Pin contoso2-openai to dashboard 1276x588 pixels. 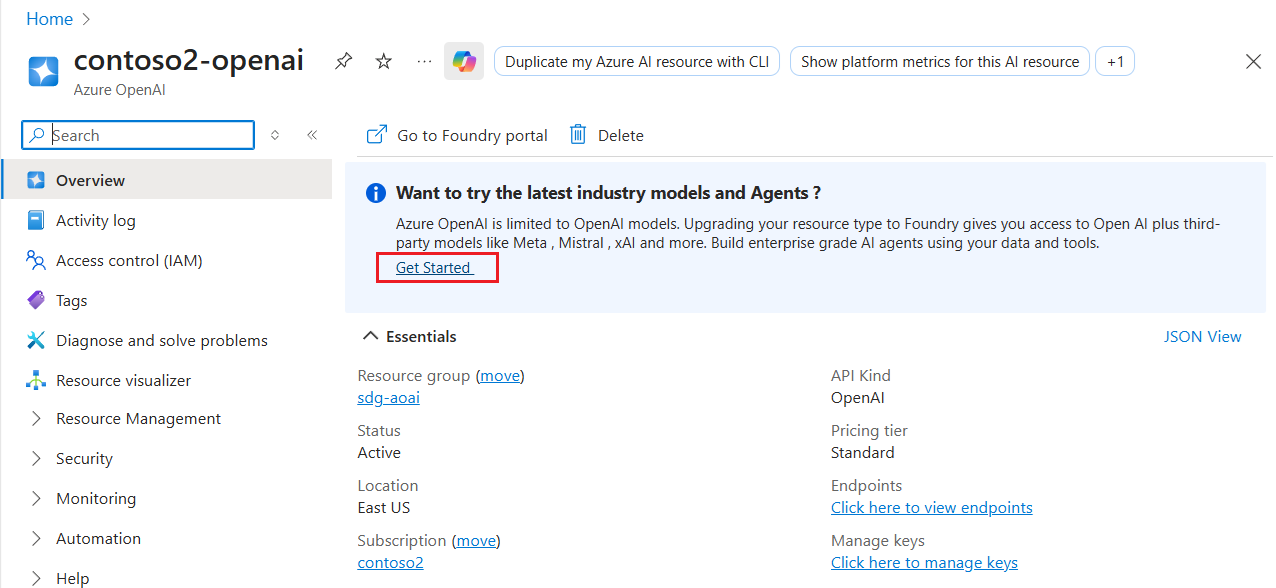pyautogui.click(x=343, y=61)
